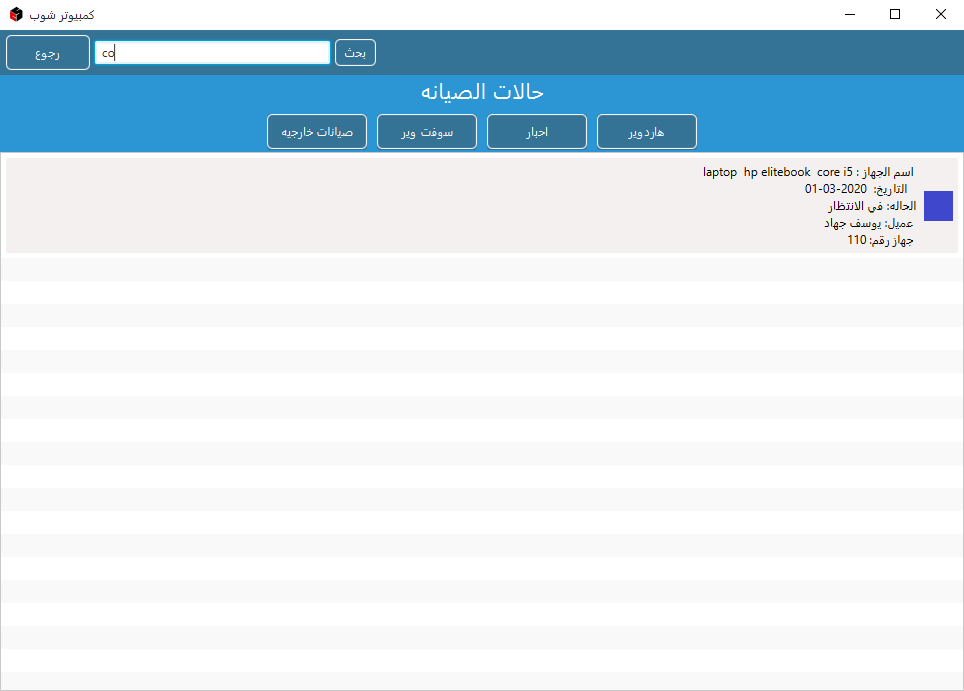This screenshot has height=691, width=964.
Task: Close the Computer Shop window
Action: coord(940,15)
